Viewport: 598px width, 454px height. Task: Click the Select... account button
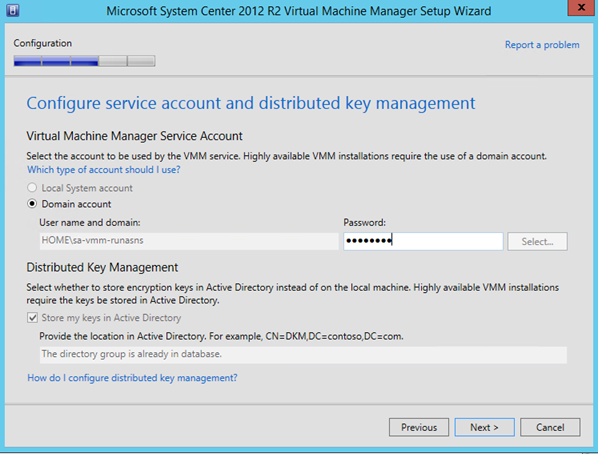point(537,241)
